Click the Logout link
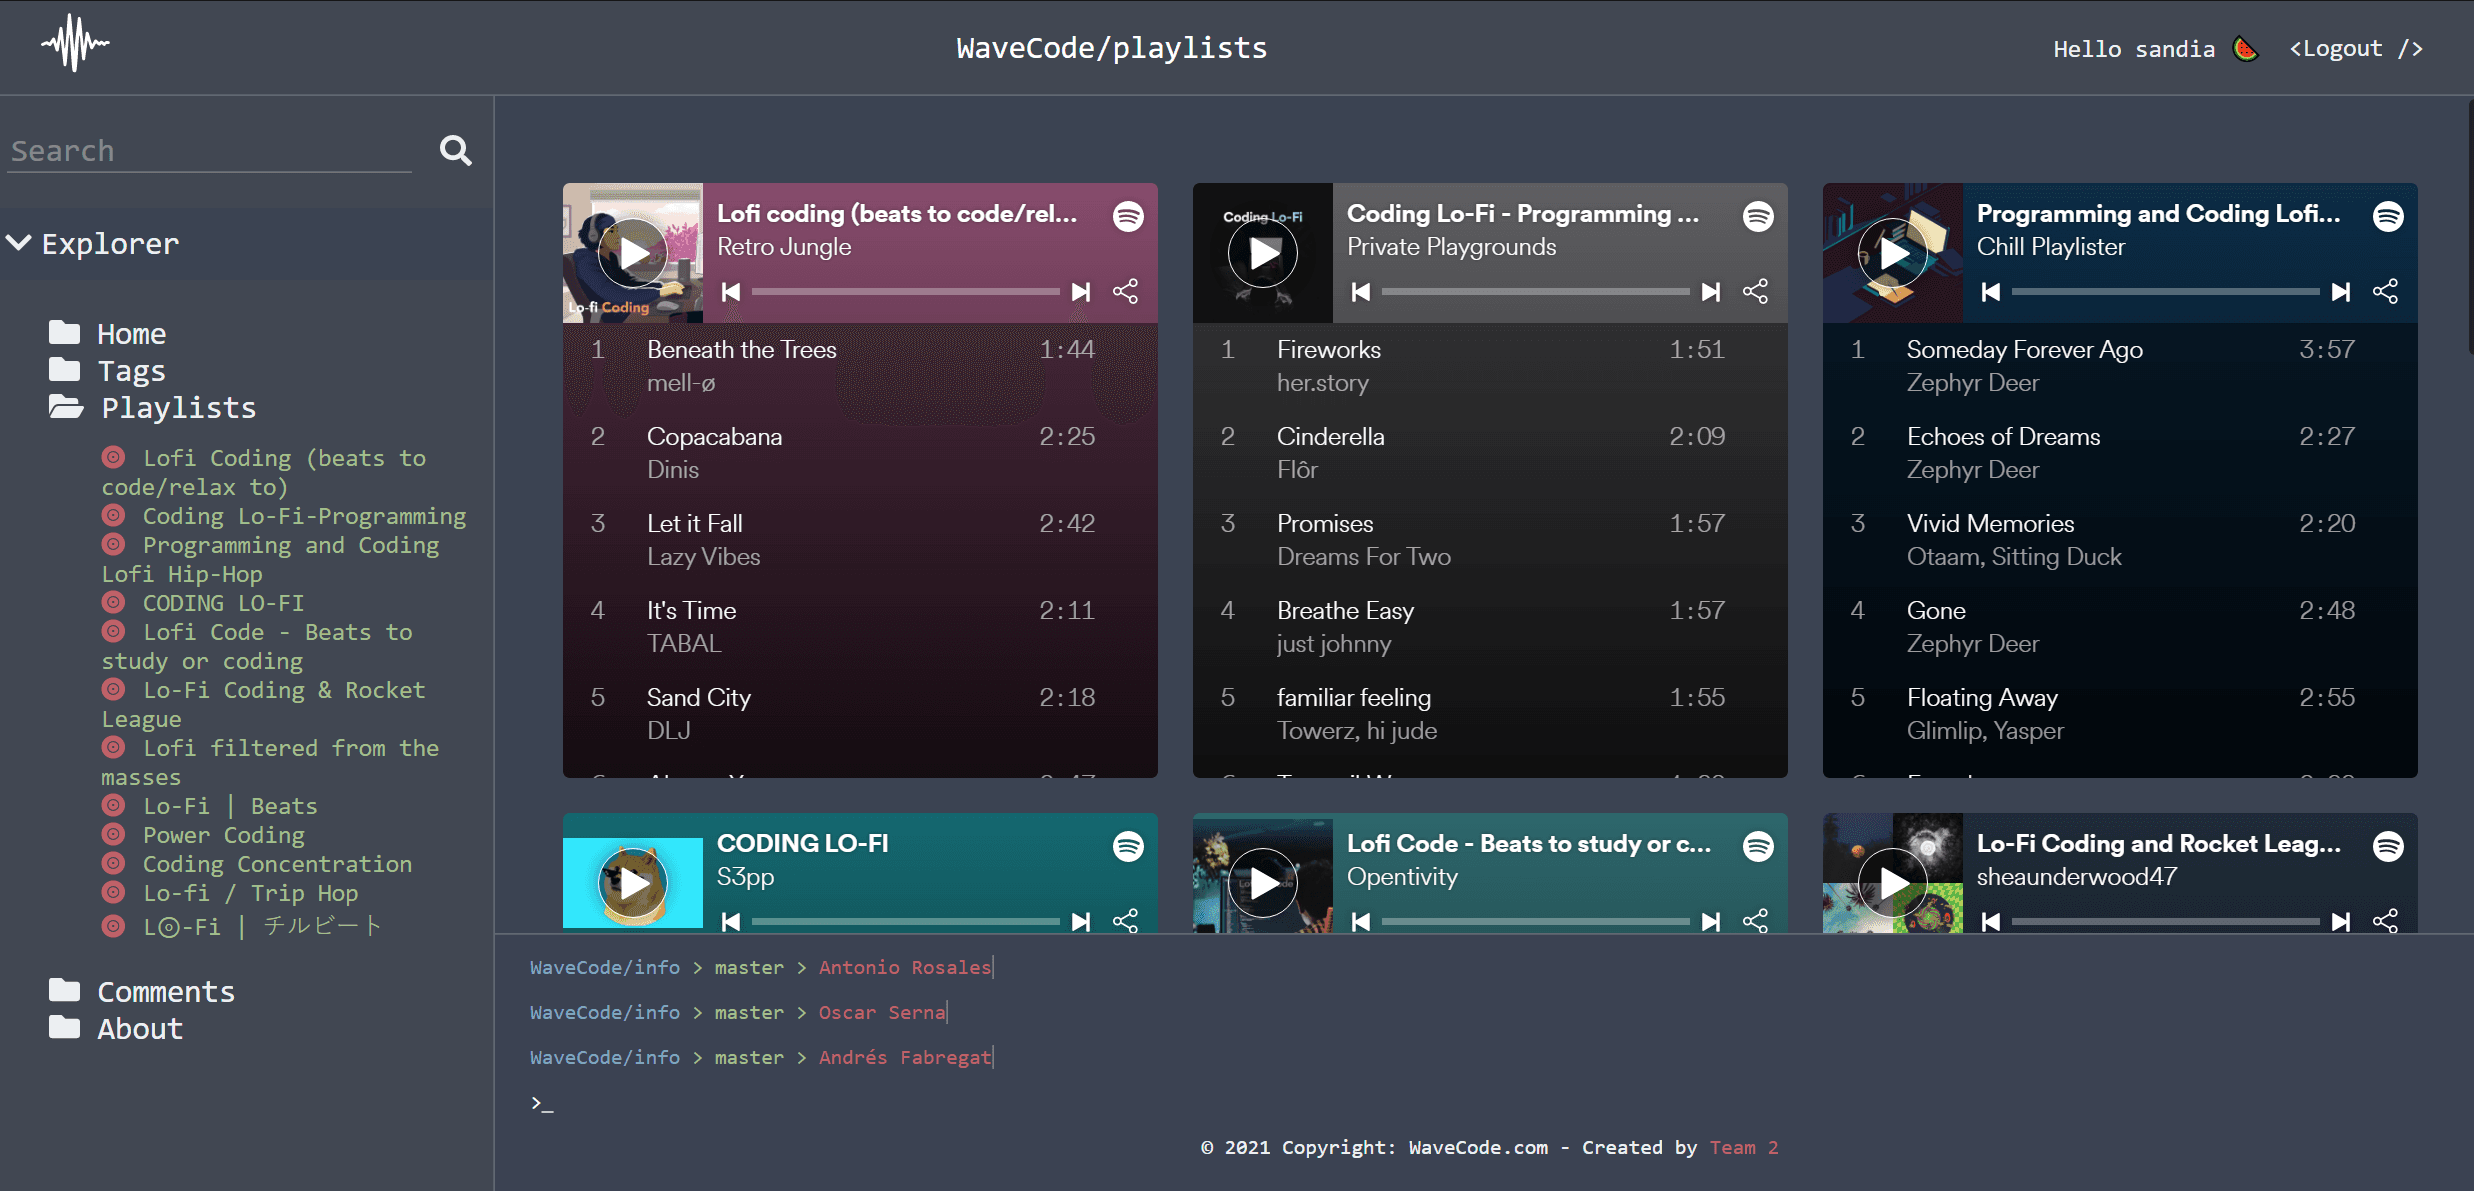Image resolution: width=2474 pixels, height=1191 pixels. (2356, 48)
